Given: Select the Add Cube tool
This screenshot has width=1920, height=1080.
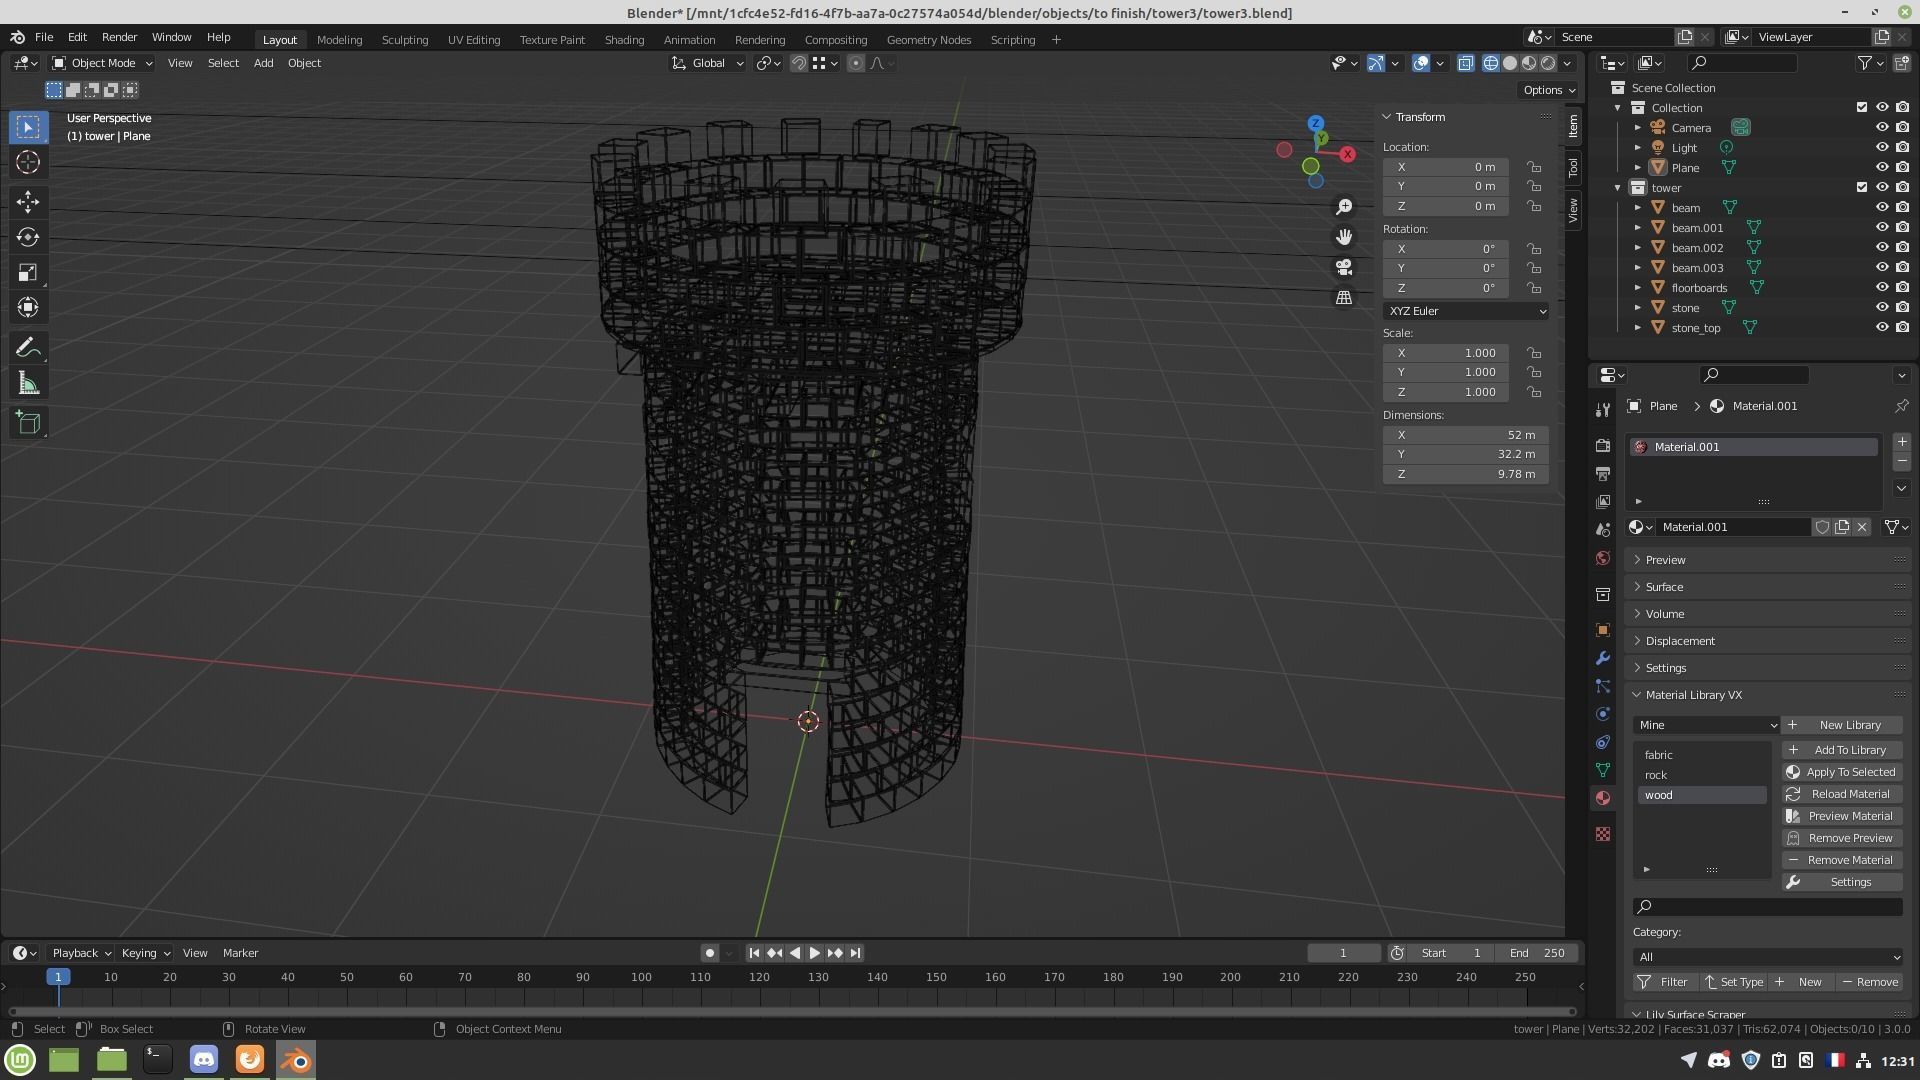Looking at the screenshot, I should point(28,423).
